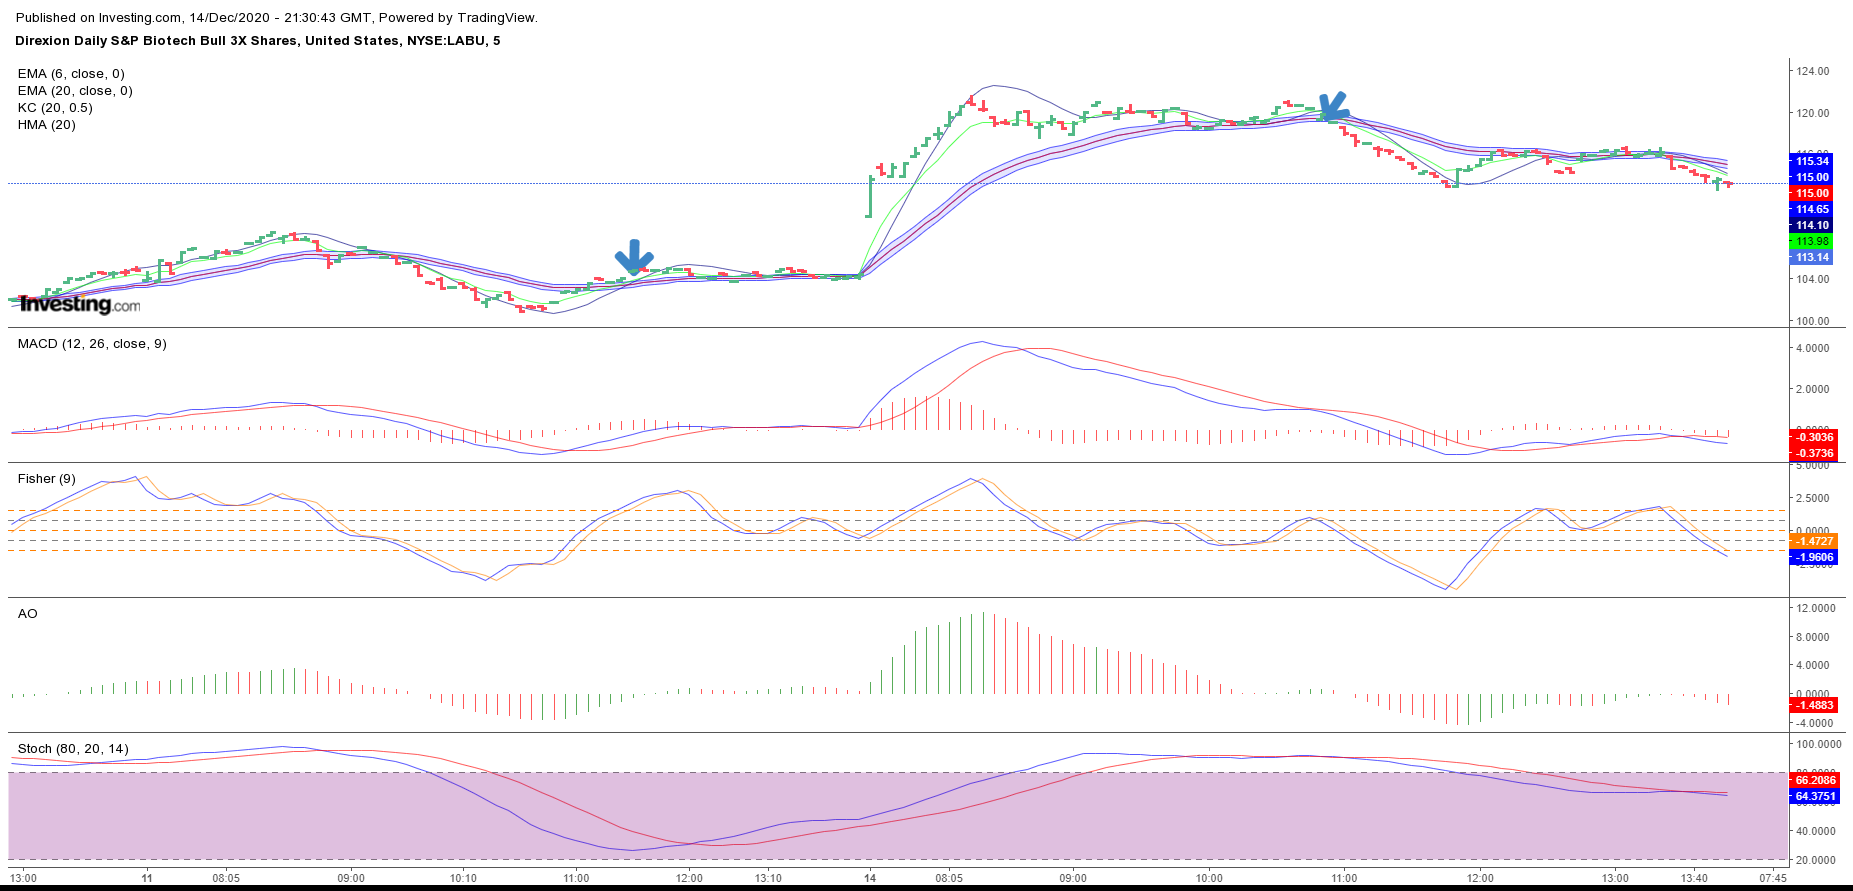Select the 13:10 time axis label

click(768, 879)
